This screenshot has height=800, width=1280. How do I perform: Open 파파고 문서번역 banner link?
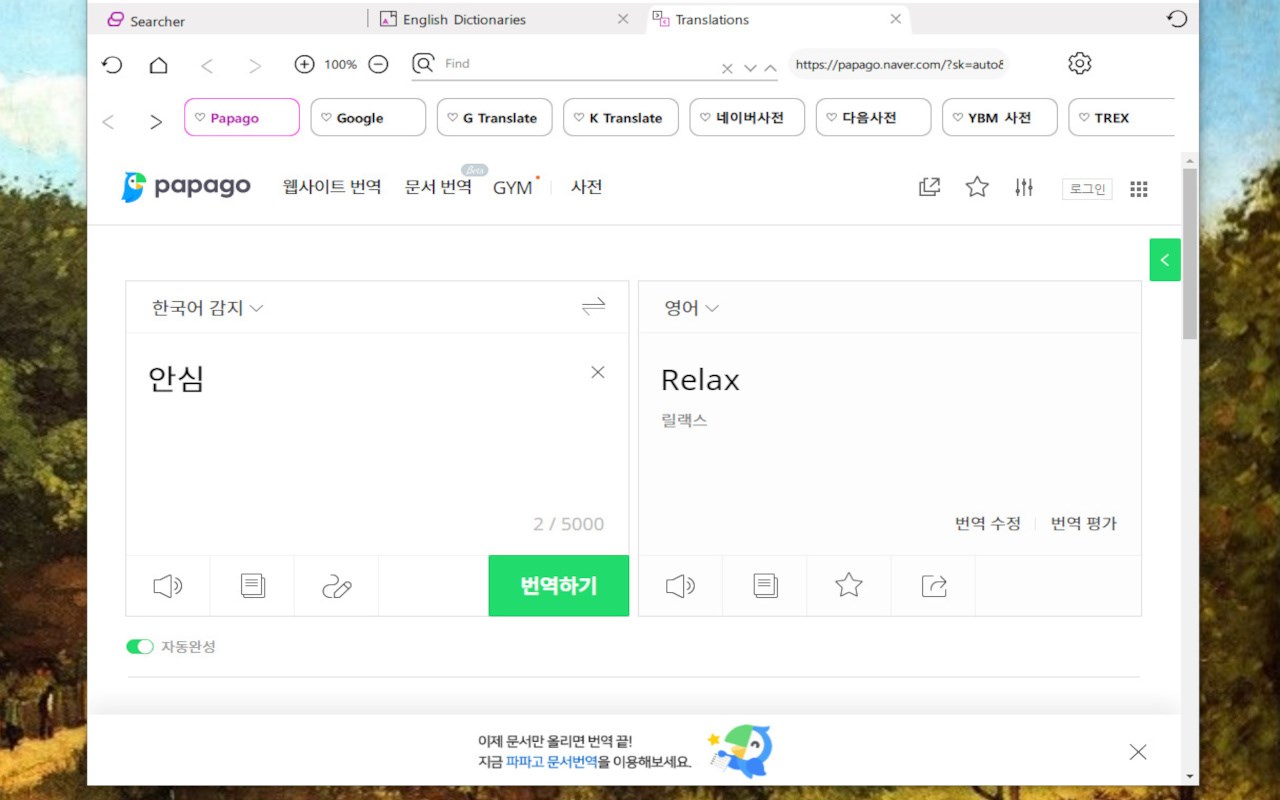[552, 762]
